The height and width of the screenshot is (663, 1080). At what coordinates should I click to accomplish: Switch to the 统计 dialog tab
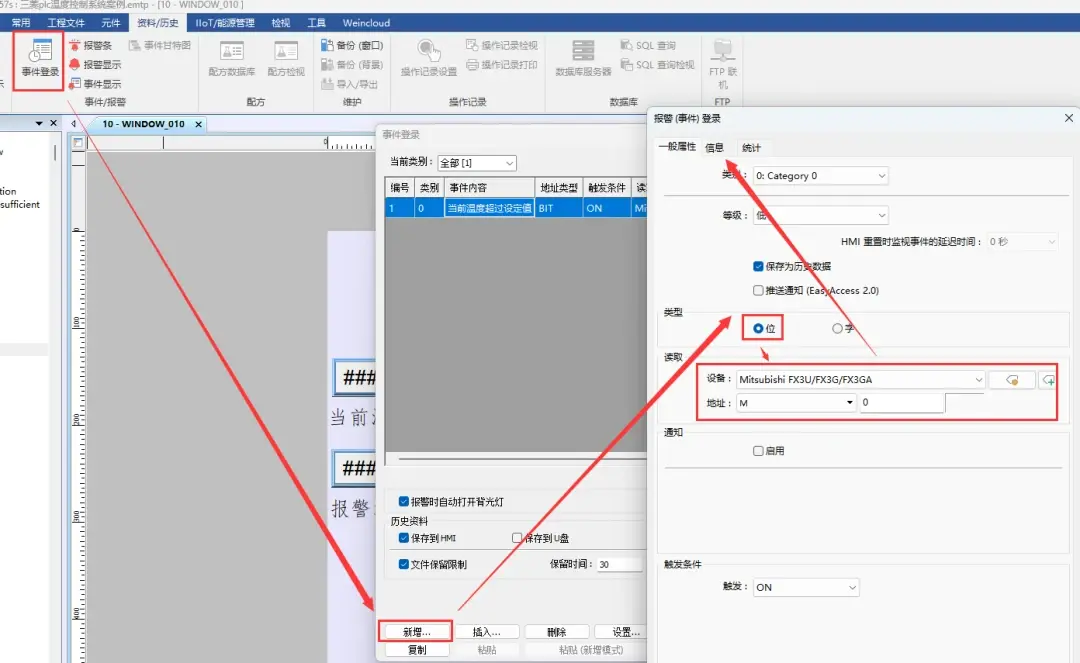[751, 147]
